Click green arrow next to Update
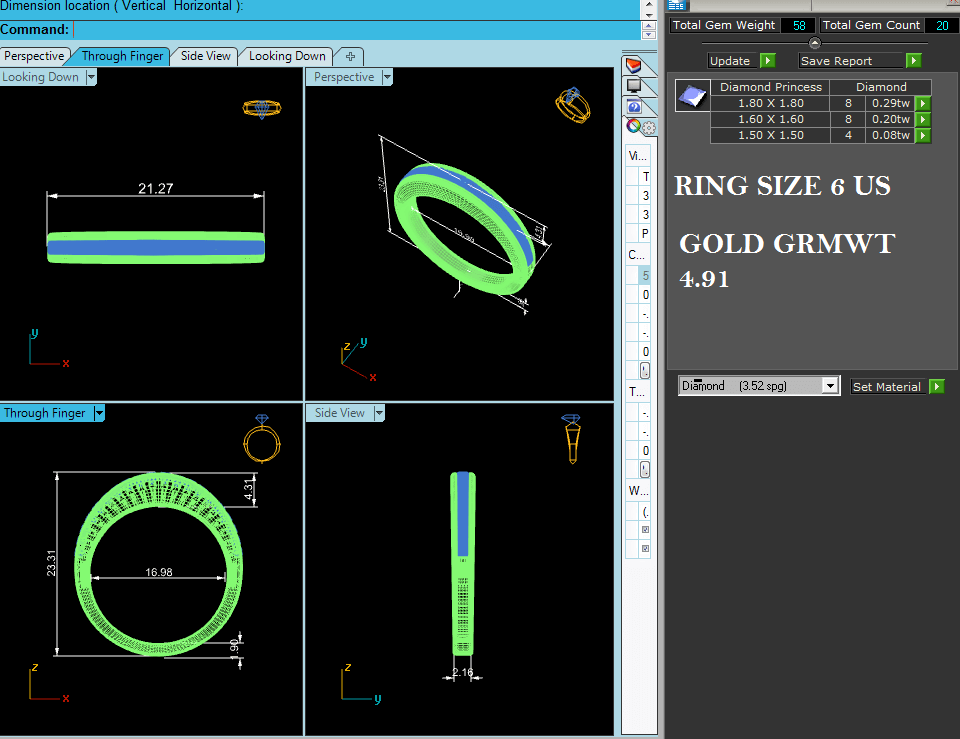The width and height of the screenshot is (960, 739). pos(767,61)
